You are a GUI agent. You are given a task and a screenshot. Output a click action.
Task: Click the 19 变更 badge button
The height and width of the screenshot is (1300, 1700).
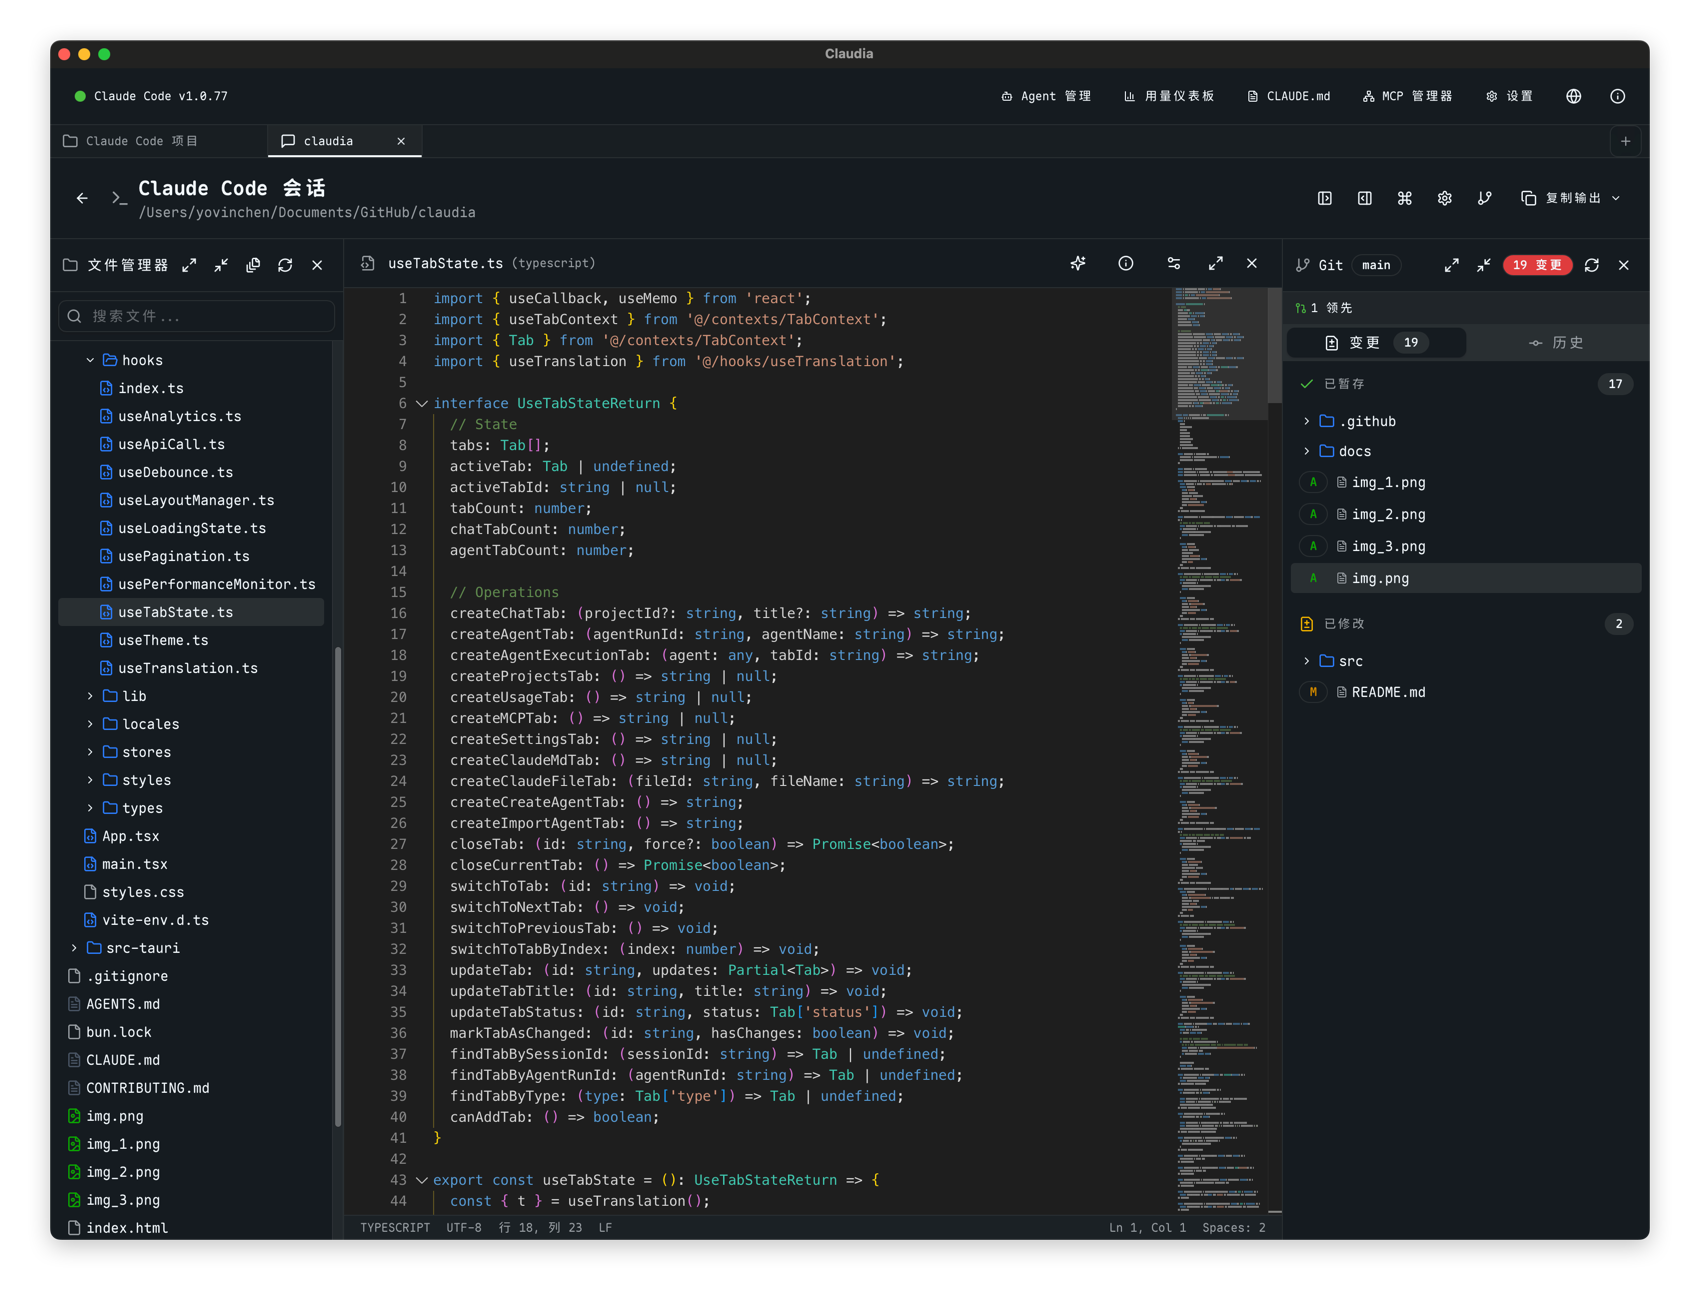click(x=1537, y=265)
